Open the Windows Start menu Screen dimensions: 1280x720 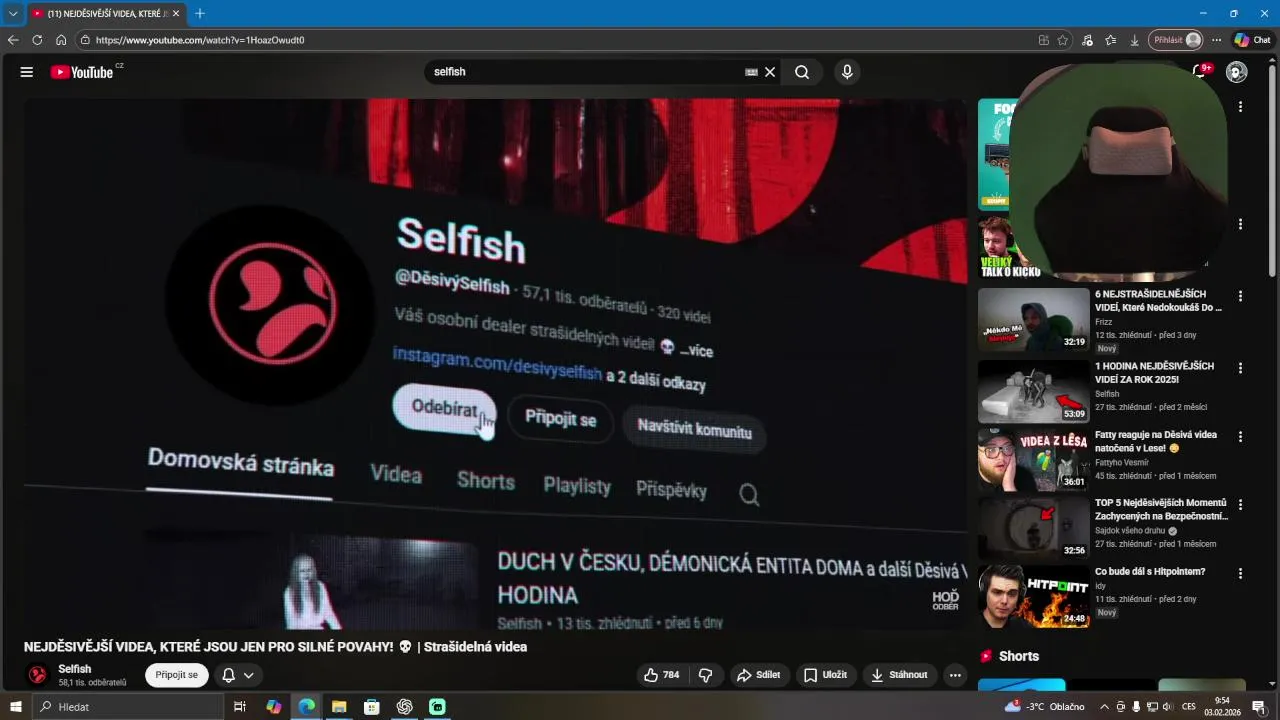(15, 706)
